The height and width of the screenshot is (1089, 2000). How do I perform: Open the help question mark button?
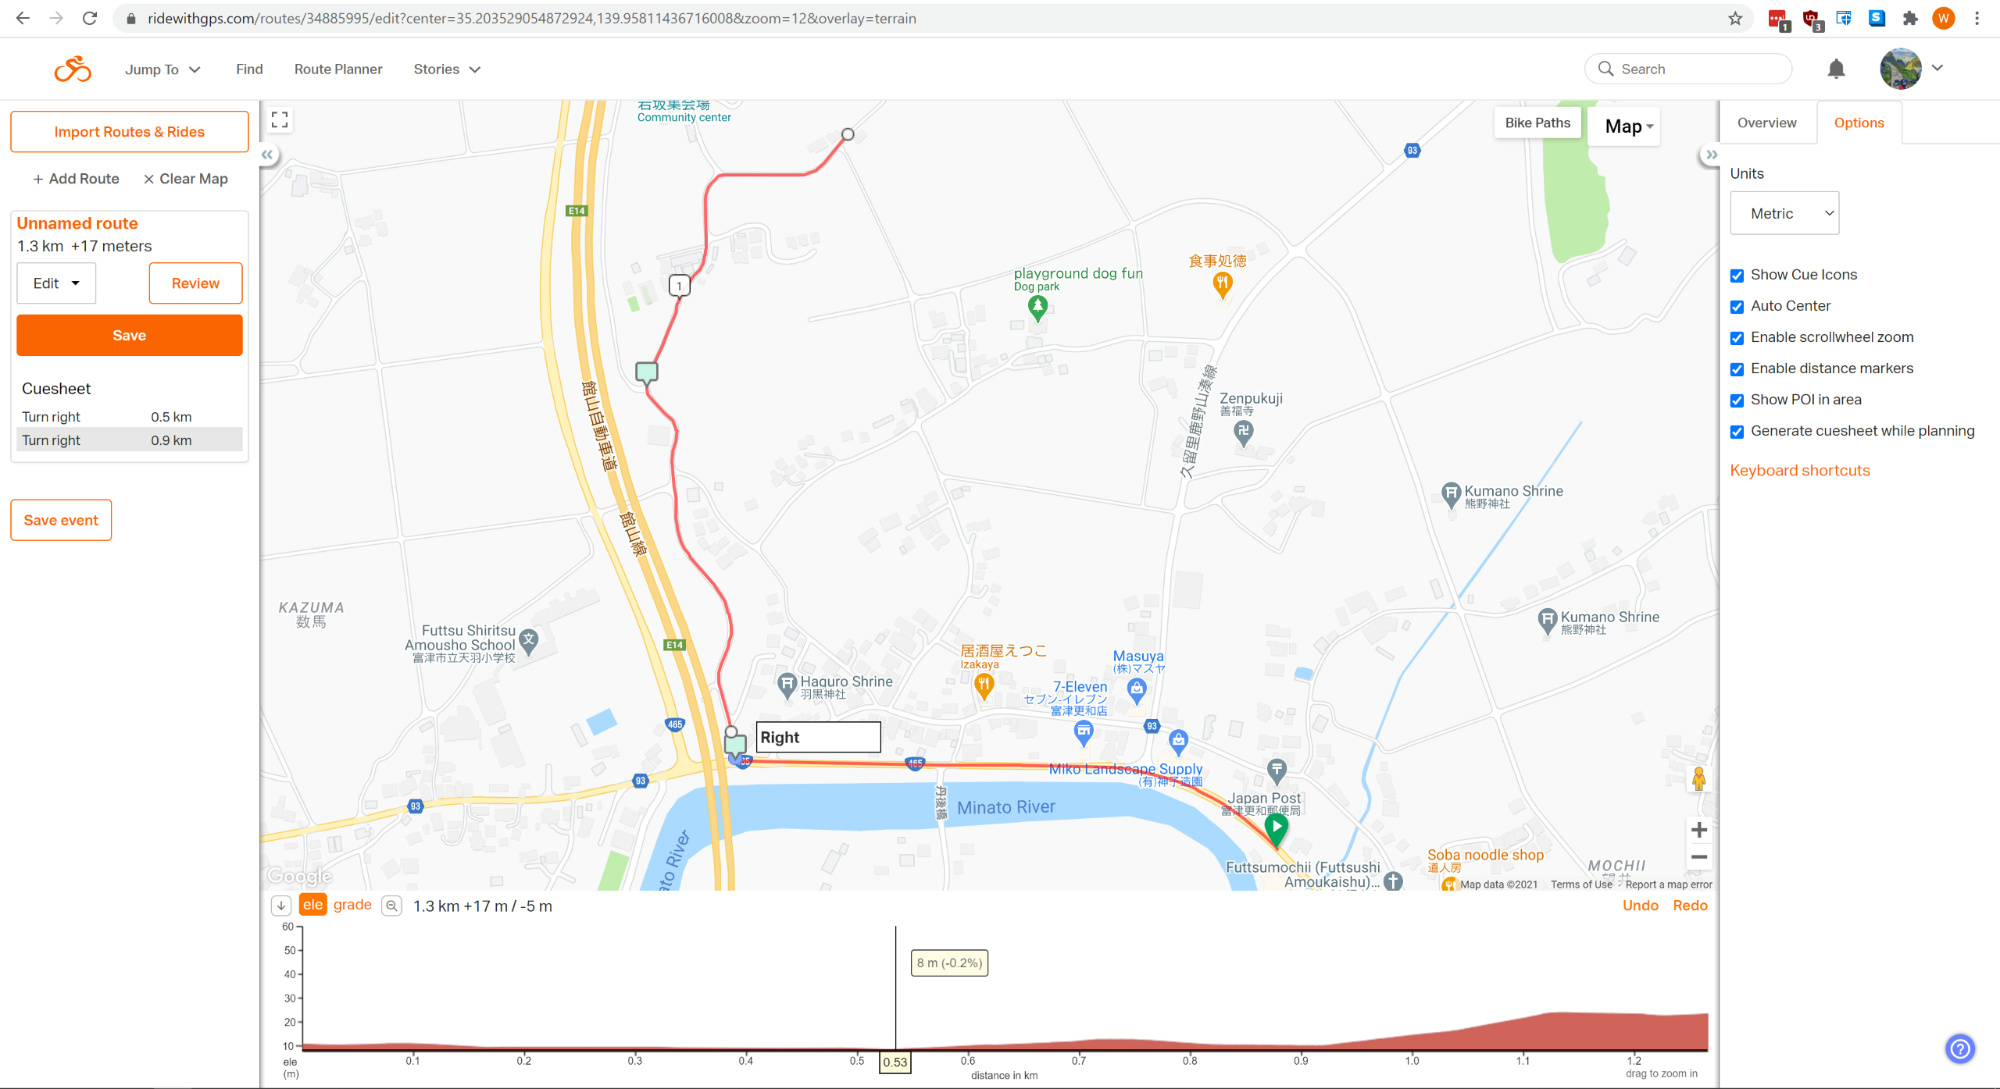[x=1960, y=1049]
